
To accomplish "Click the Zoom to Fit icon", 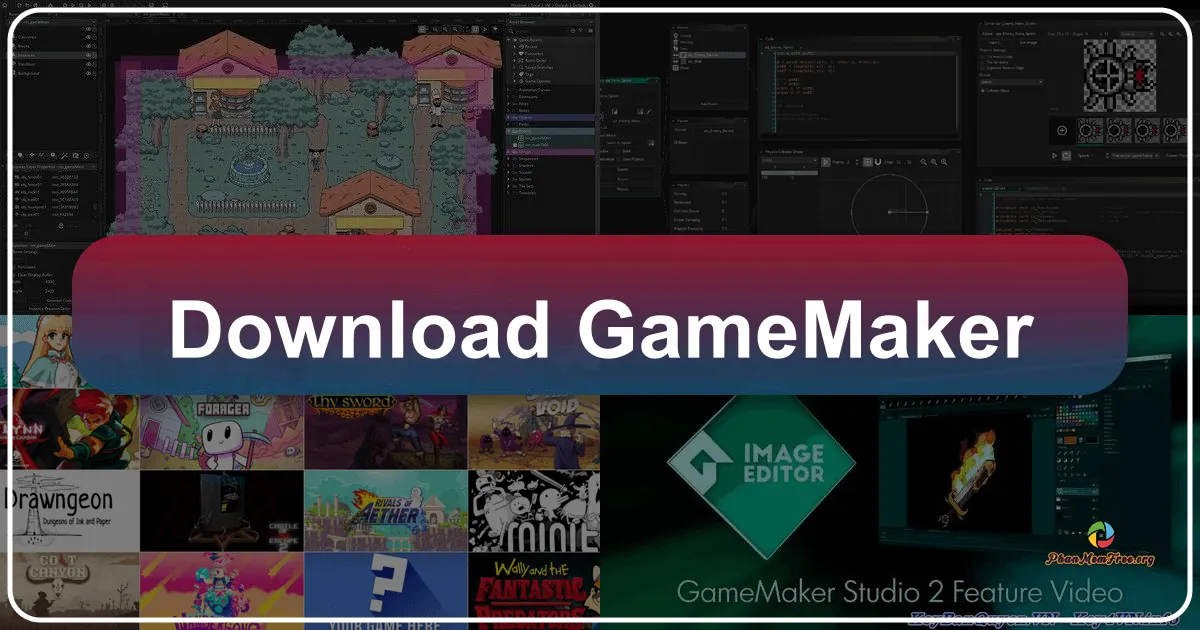I will (x=944, y=162).
